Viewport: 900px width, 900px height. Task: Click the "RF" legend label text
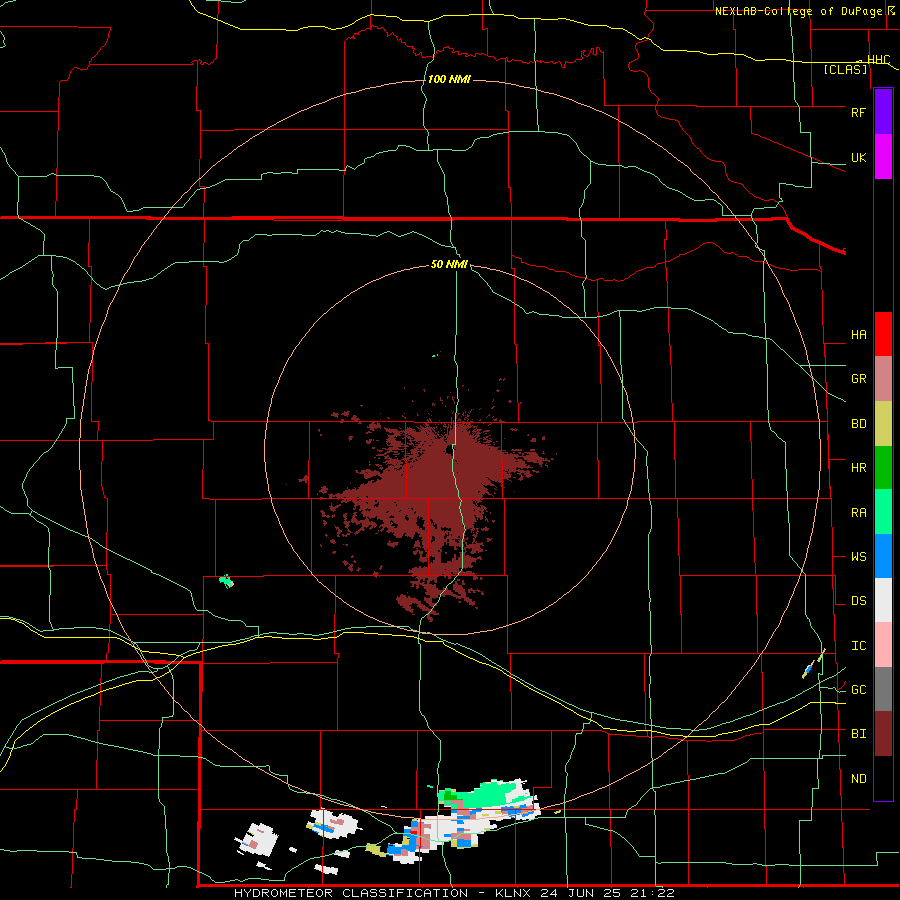pos(858,112)
